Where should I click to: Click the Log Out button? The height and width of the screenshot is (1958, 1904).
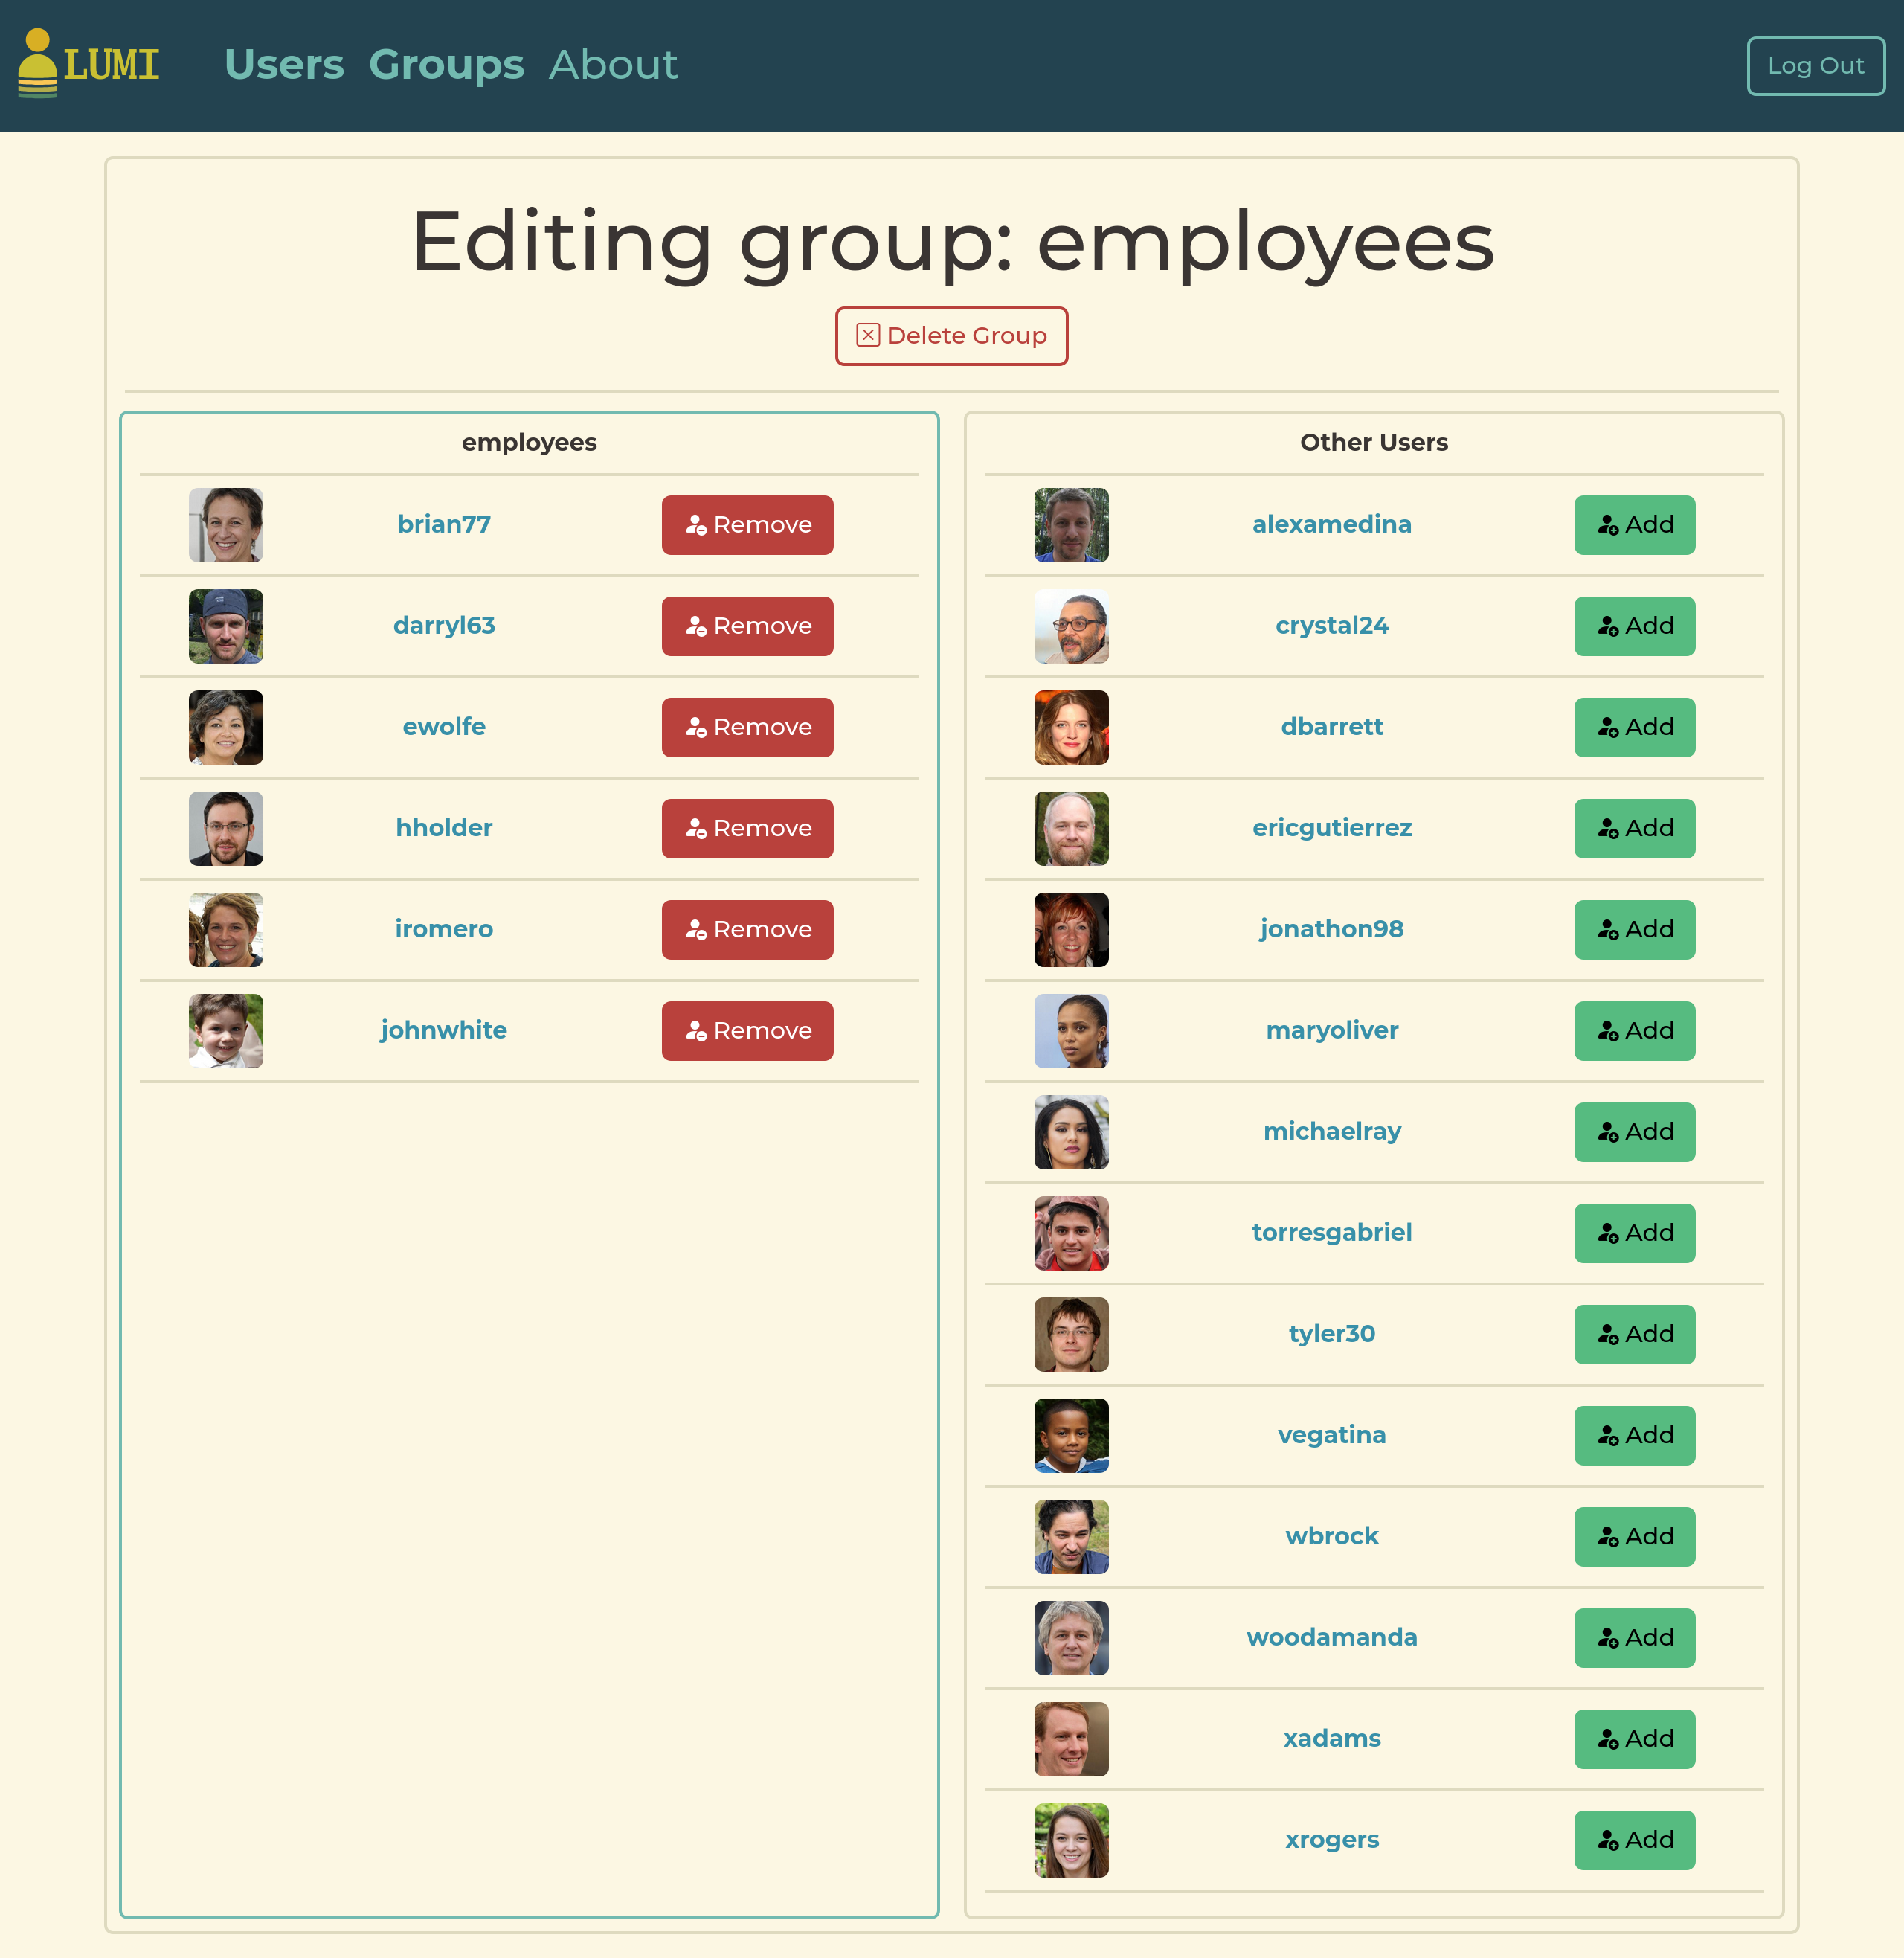[x=1815, y=66]
